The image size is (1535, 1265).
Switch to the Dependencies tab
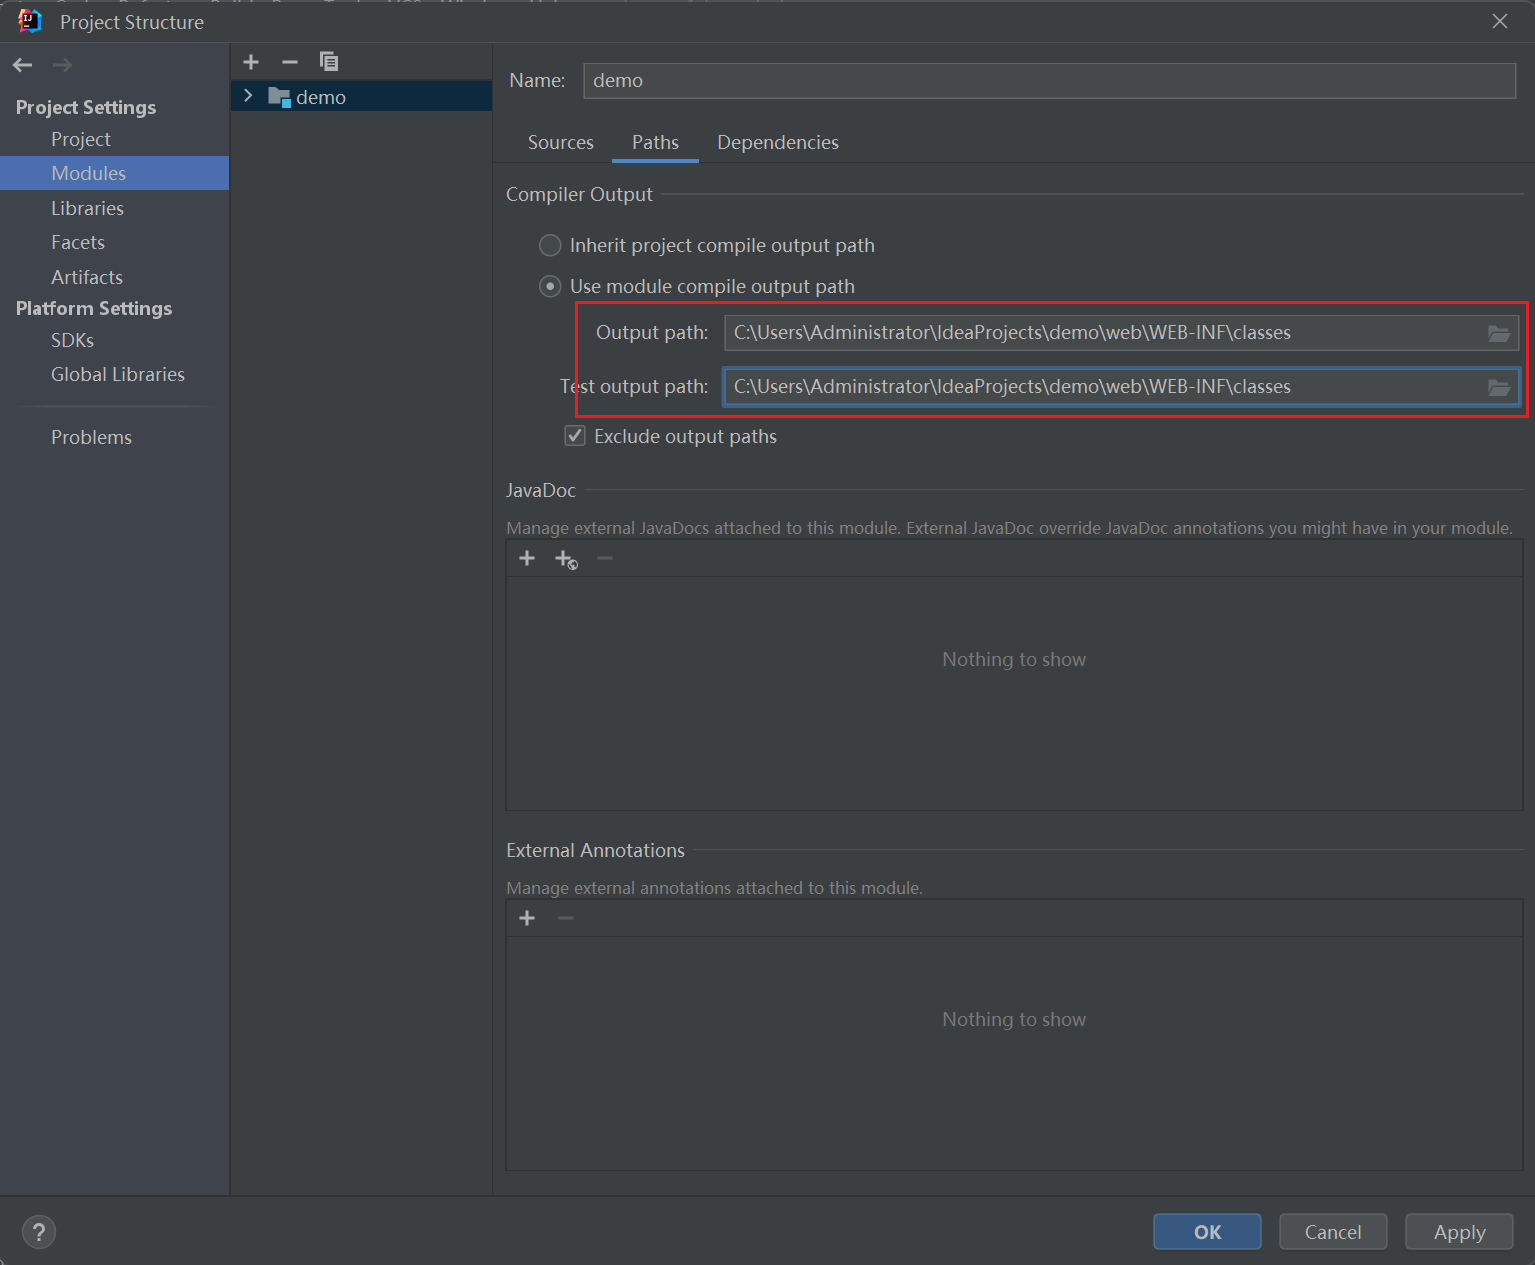(777, 142)
